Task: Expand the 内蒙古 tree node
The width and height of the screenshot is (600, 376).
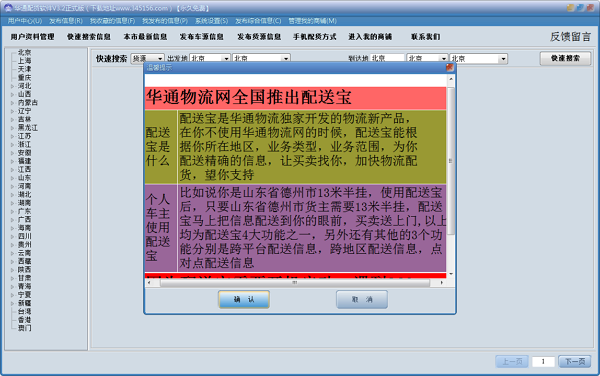Action: pos(12,103)
